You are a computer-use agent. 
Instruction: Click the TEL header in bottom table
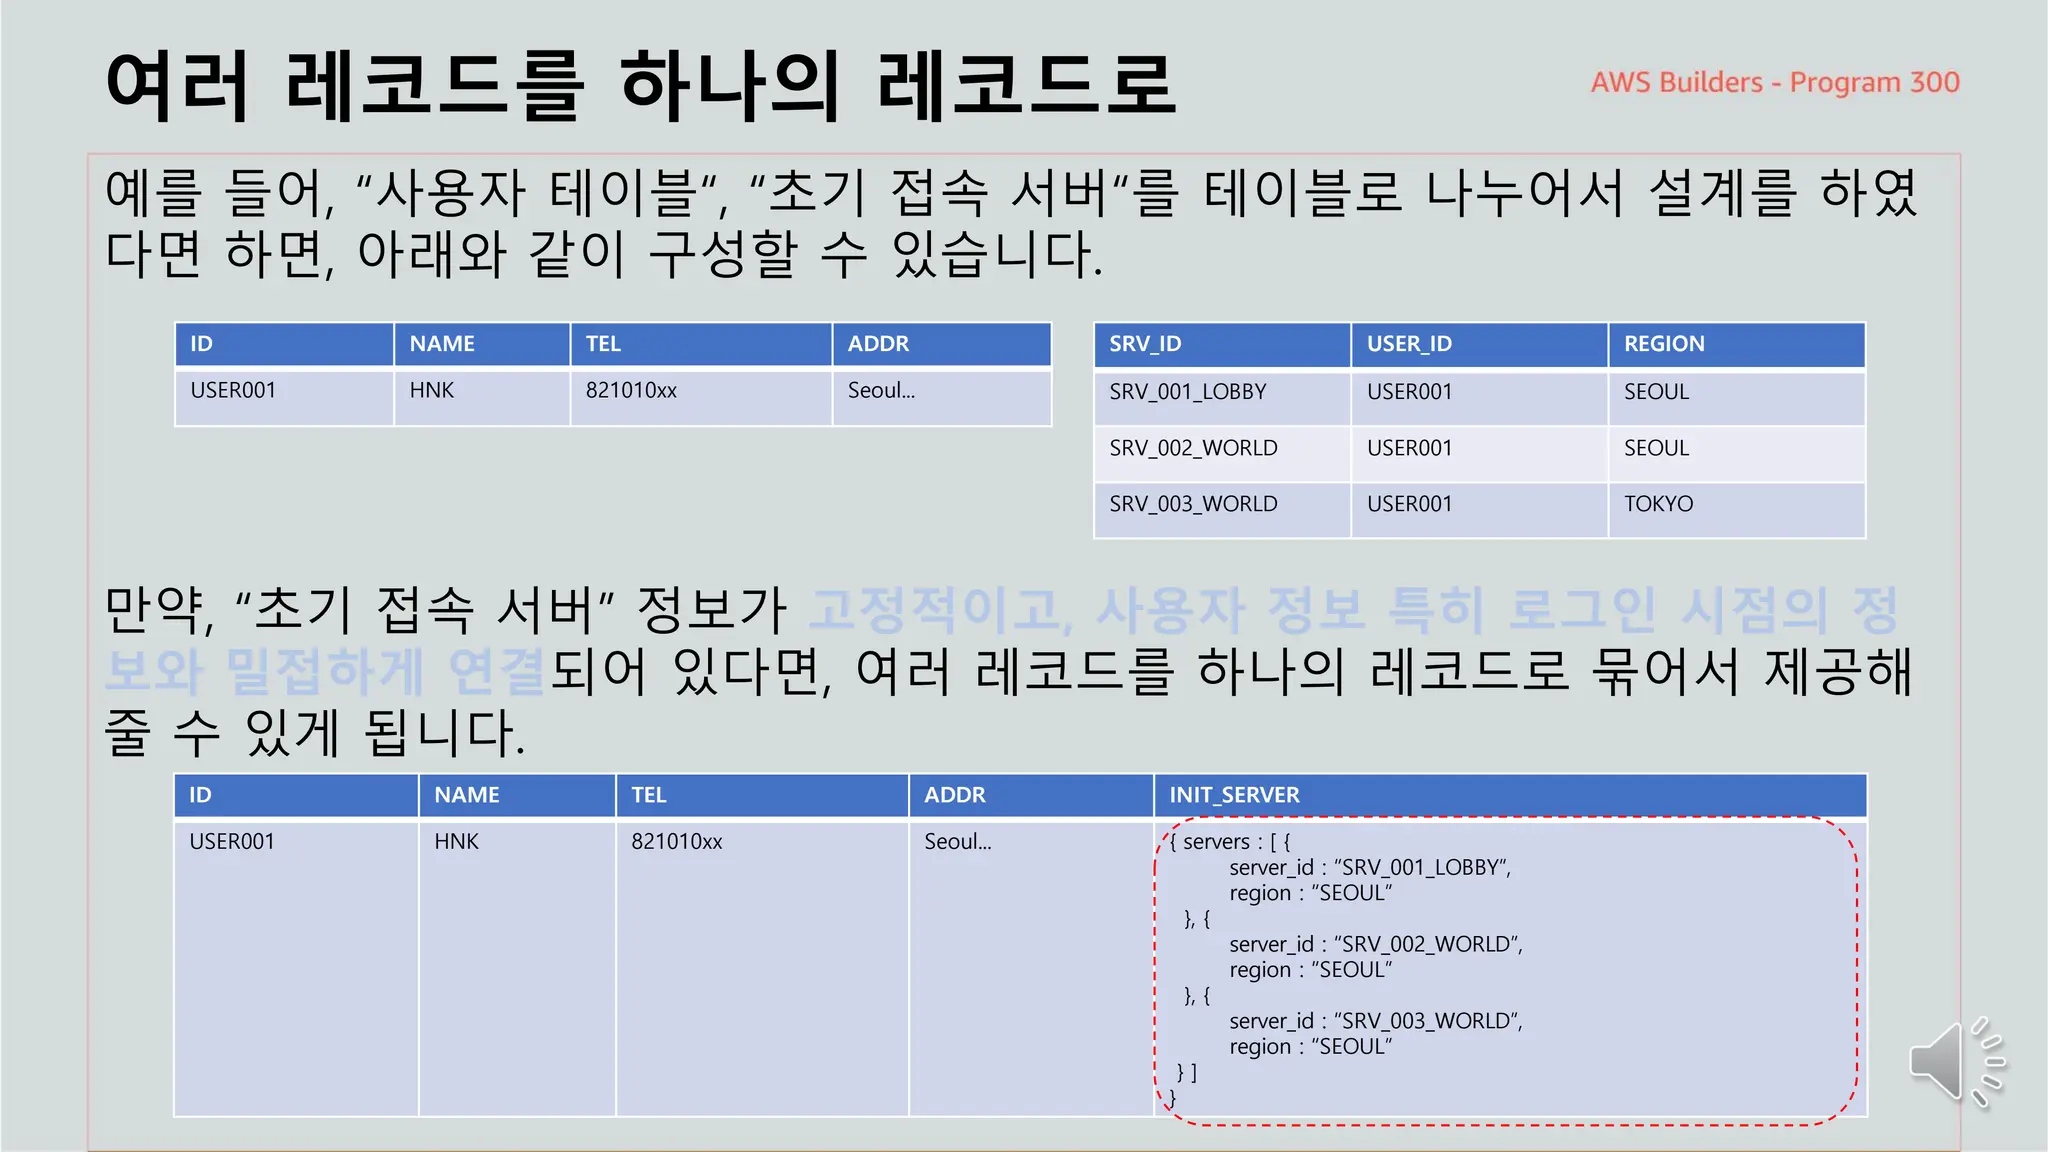point(762,795)
